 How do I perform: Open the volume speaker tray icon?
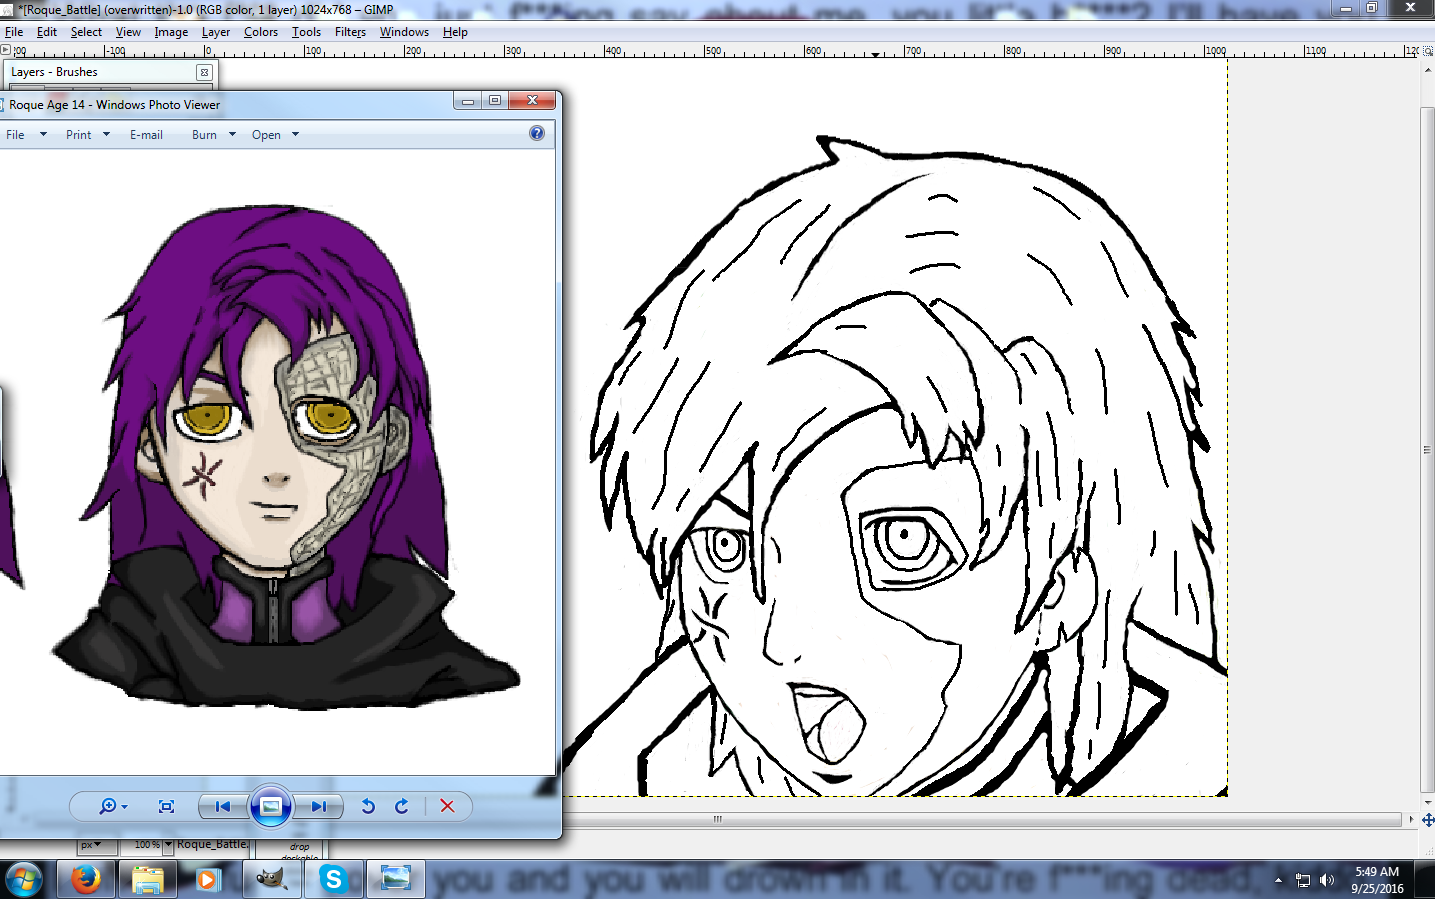[x=1327, y=880]
